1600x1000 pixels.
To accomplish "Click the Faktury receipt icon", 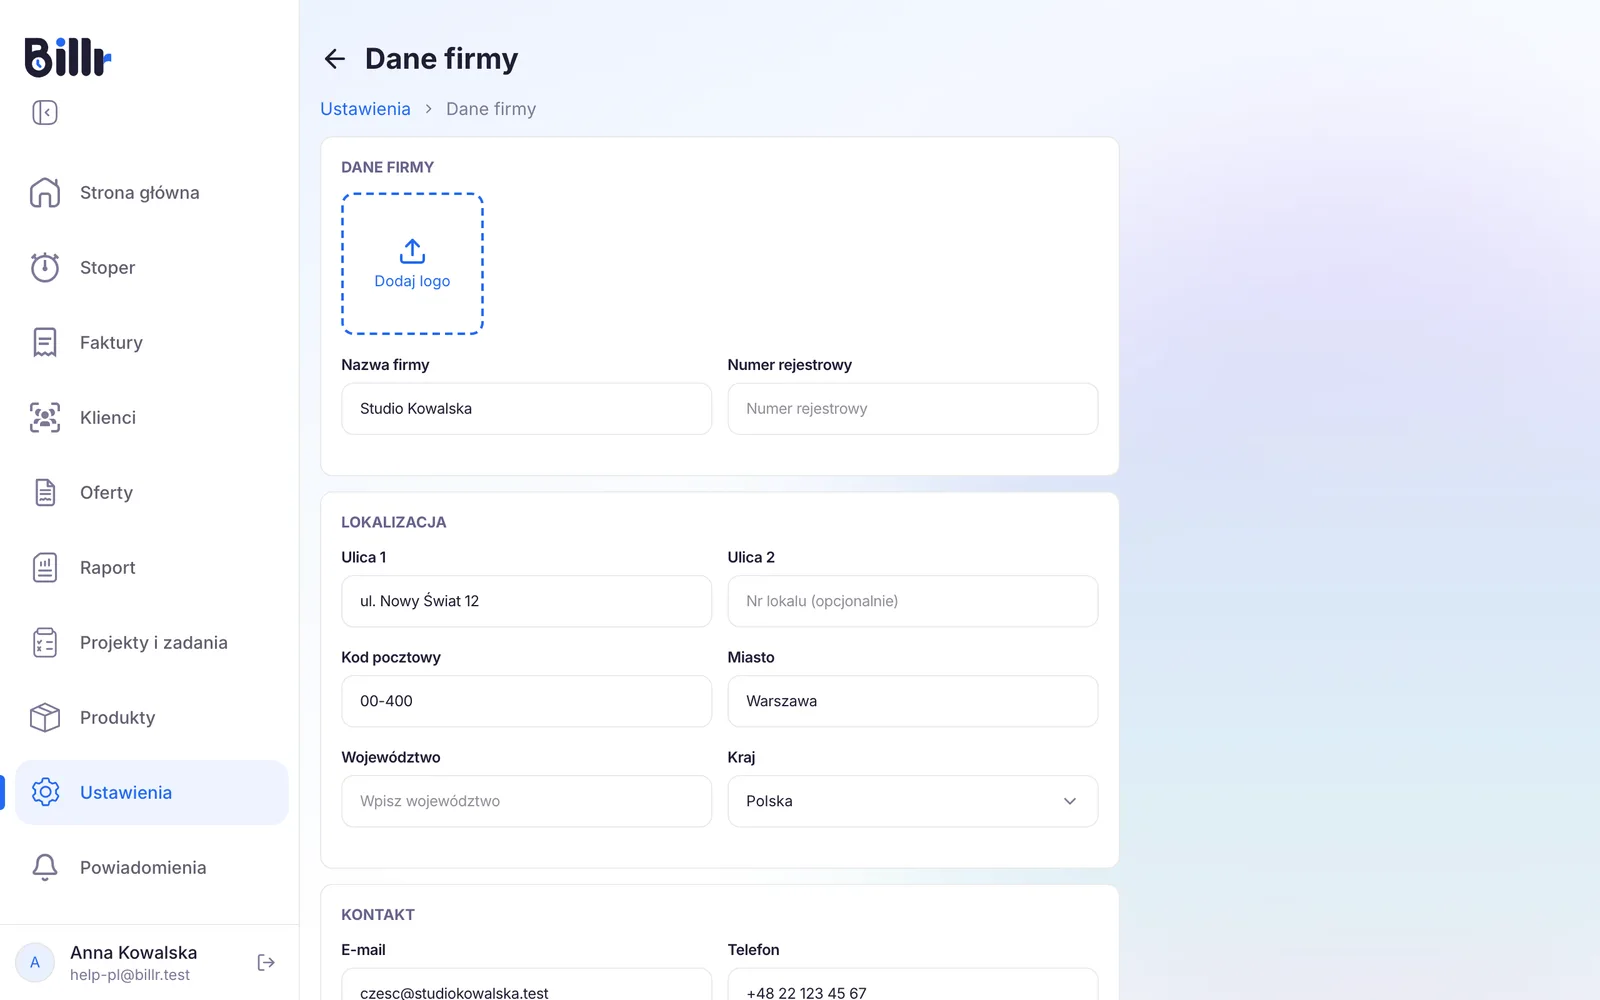I will click(x=45, y=342).
